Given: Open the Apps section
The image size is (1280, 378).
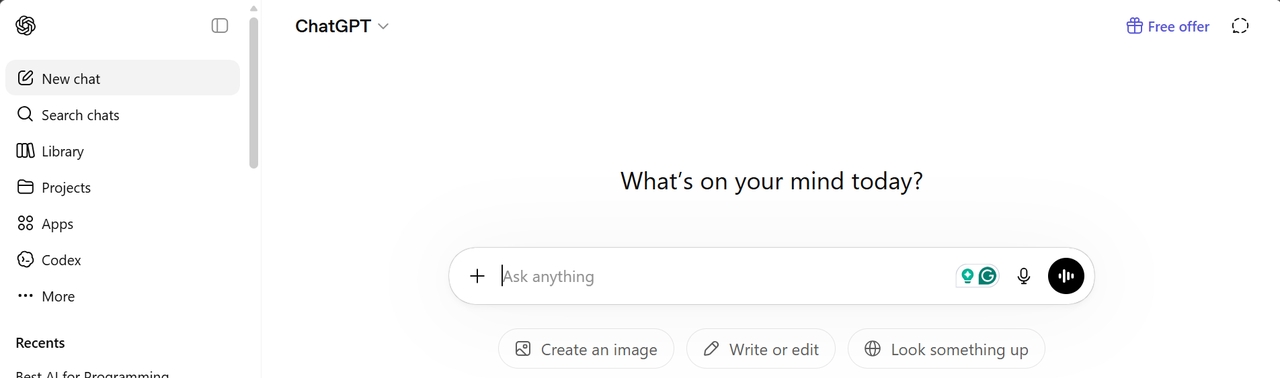Looking at the screenshot, I should [x=123, y=224].
